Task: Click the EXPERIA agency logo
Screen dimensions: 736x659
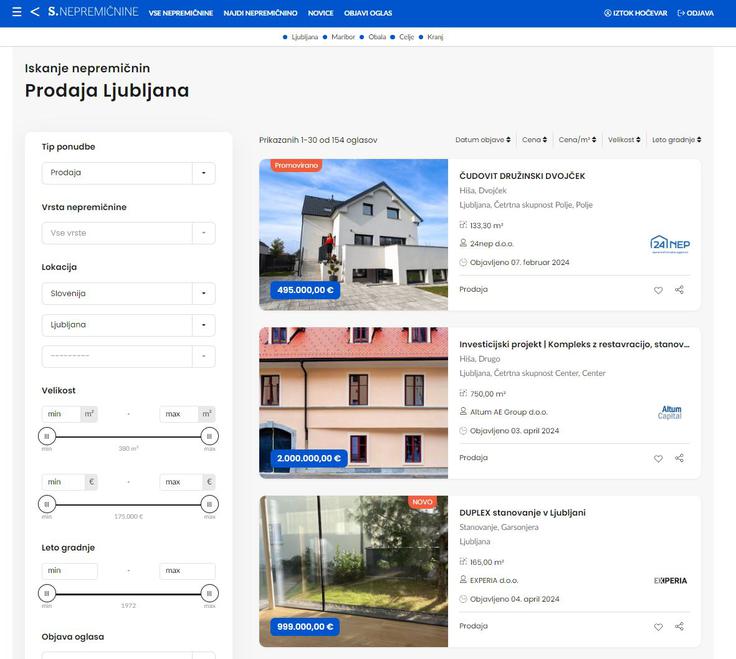Action: coord(670,581)
